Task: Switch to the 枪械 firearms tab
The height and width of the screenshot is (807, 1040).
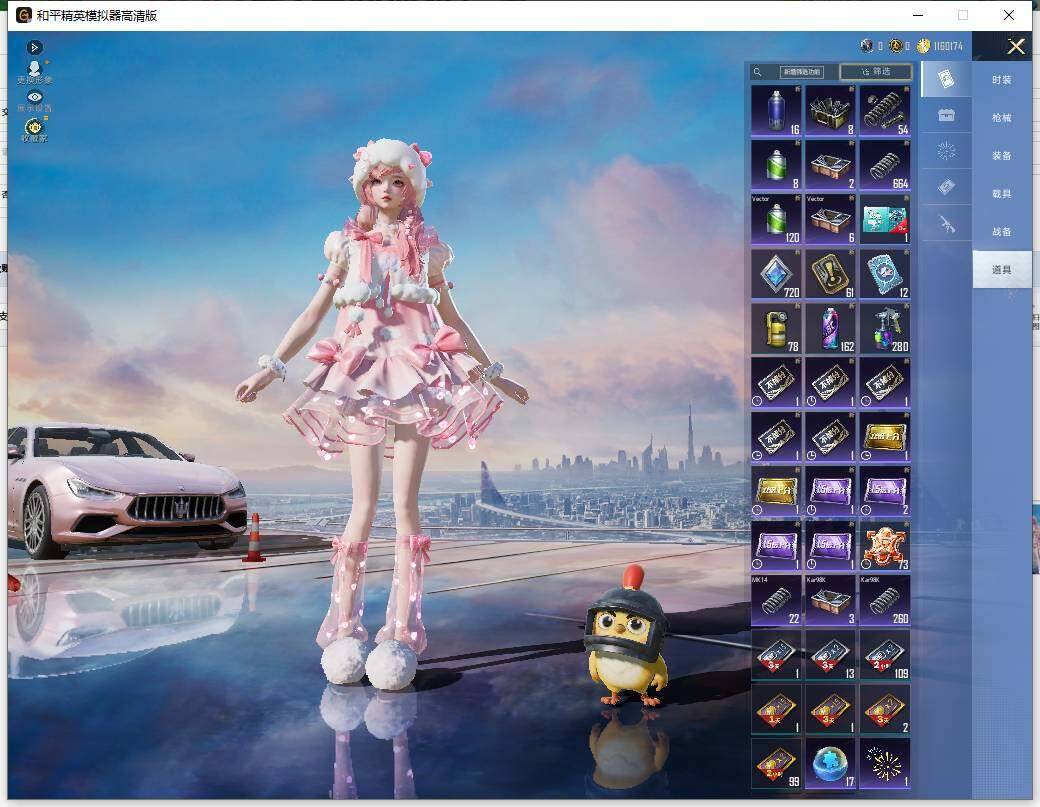Action: [1002, 117]
